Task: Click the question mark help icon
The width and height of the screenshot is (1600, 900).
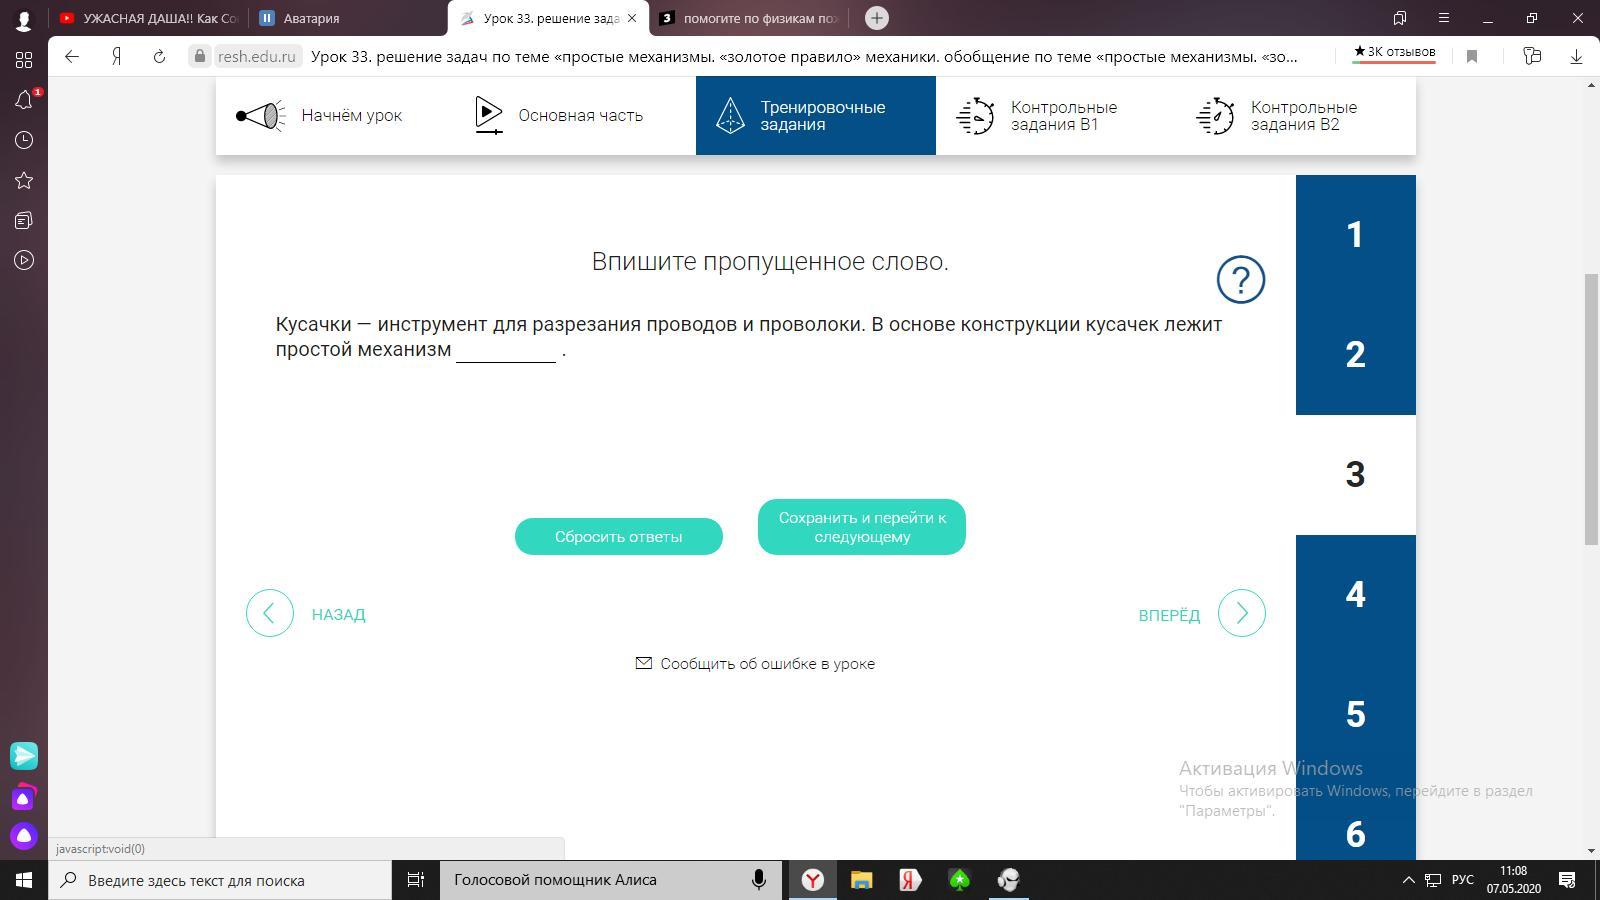Action: click(1241, 279)
